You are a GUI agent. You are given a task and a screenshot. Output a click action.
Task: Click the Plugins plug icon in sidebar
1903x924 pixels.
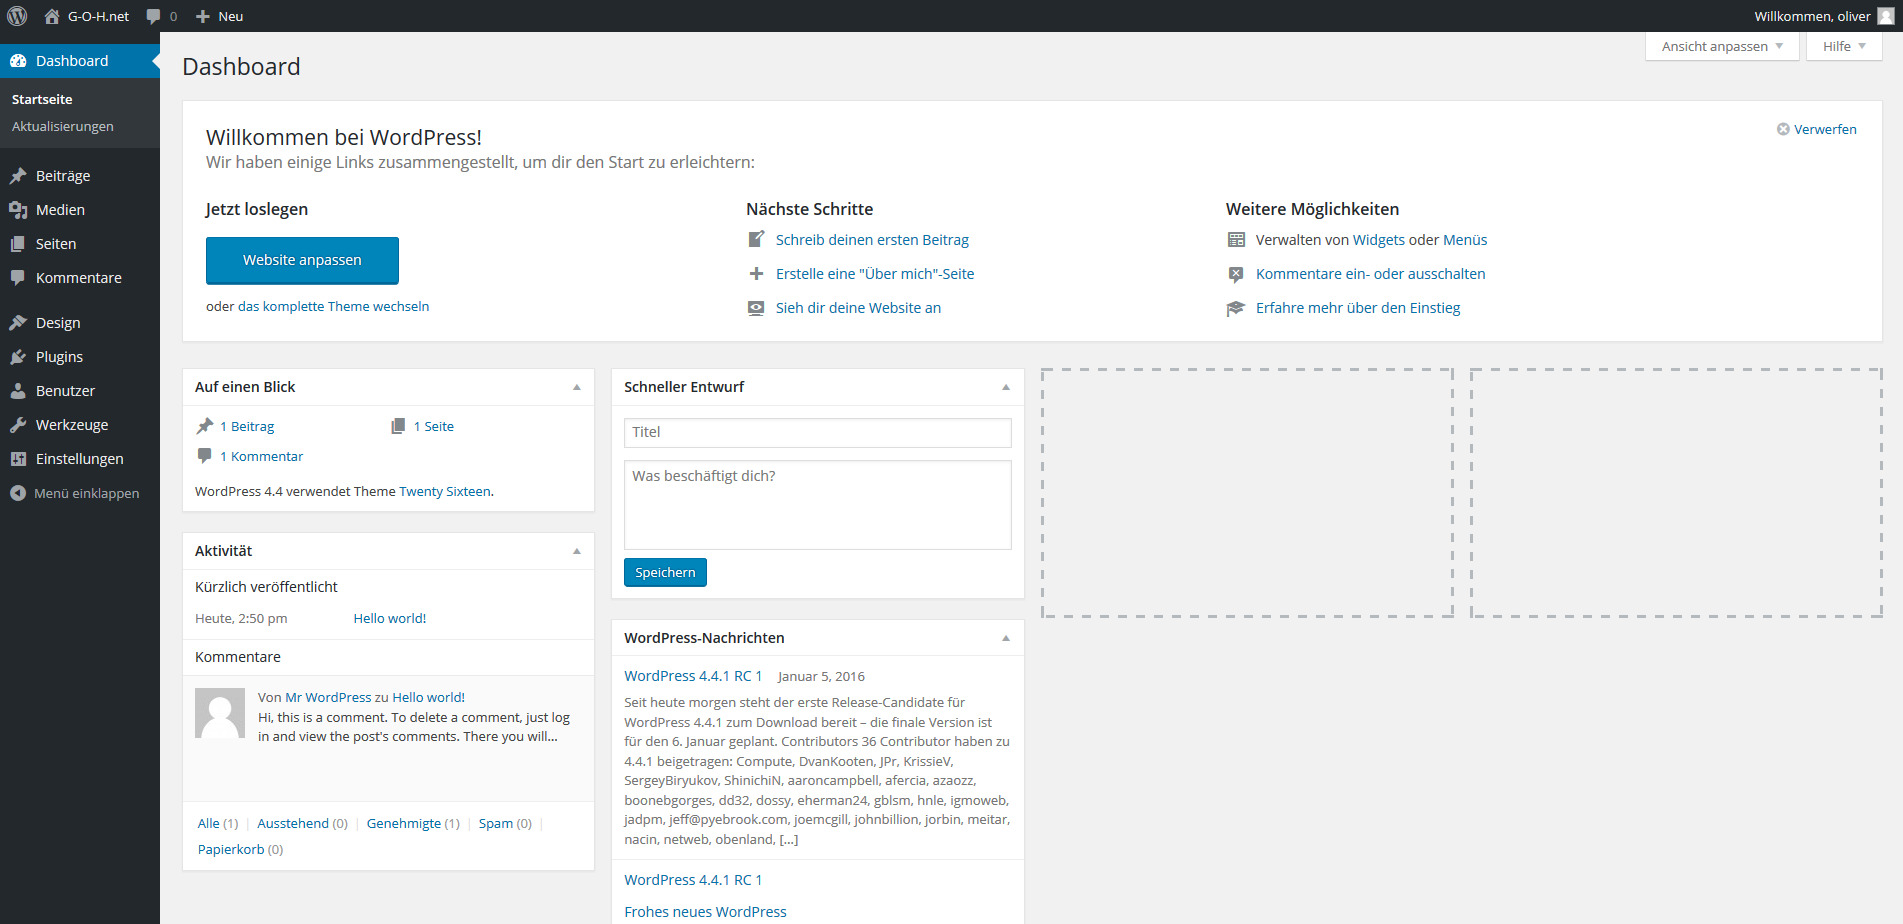click(18, 357)
